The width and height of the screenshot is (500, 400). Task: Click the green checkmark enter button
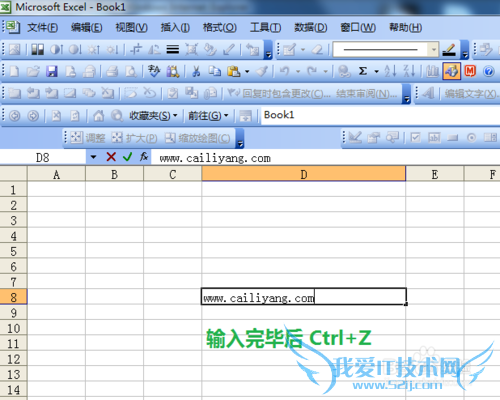point(127,157)
